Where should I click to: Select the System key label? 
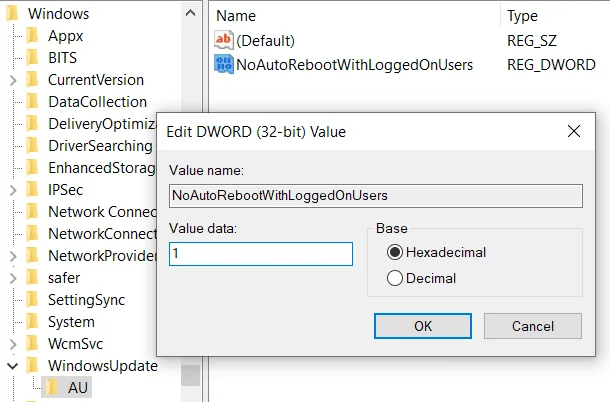pyautogui.click(x=71, y=322)
